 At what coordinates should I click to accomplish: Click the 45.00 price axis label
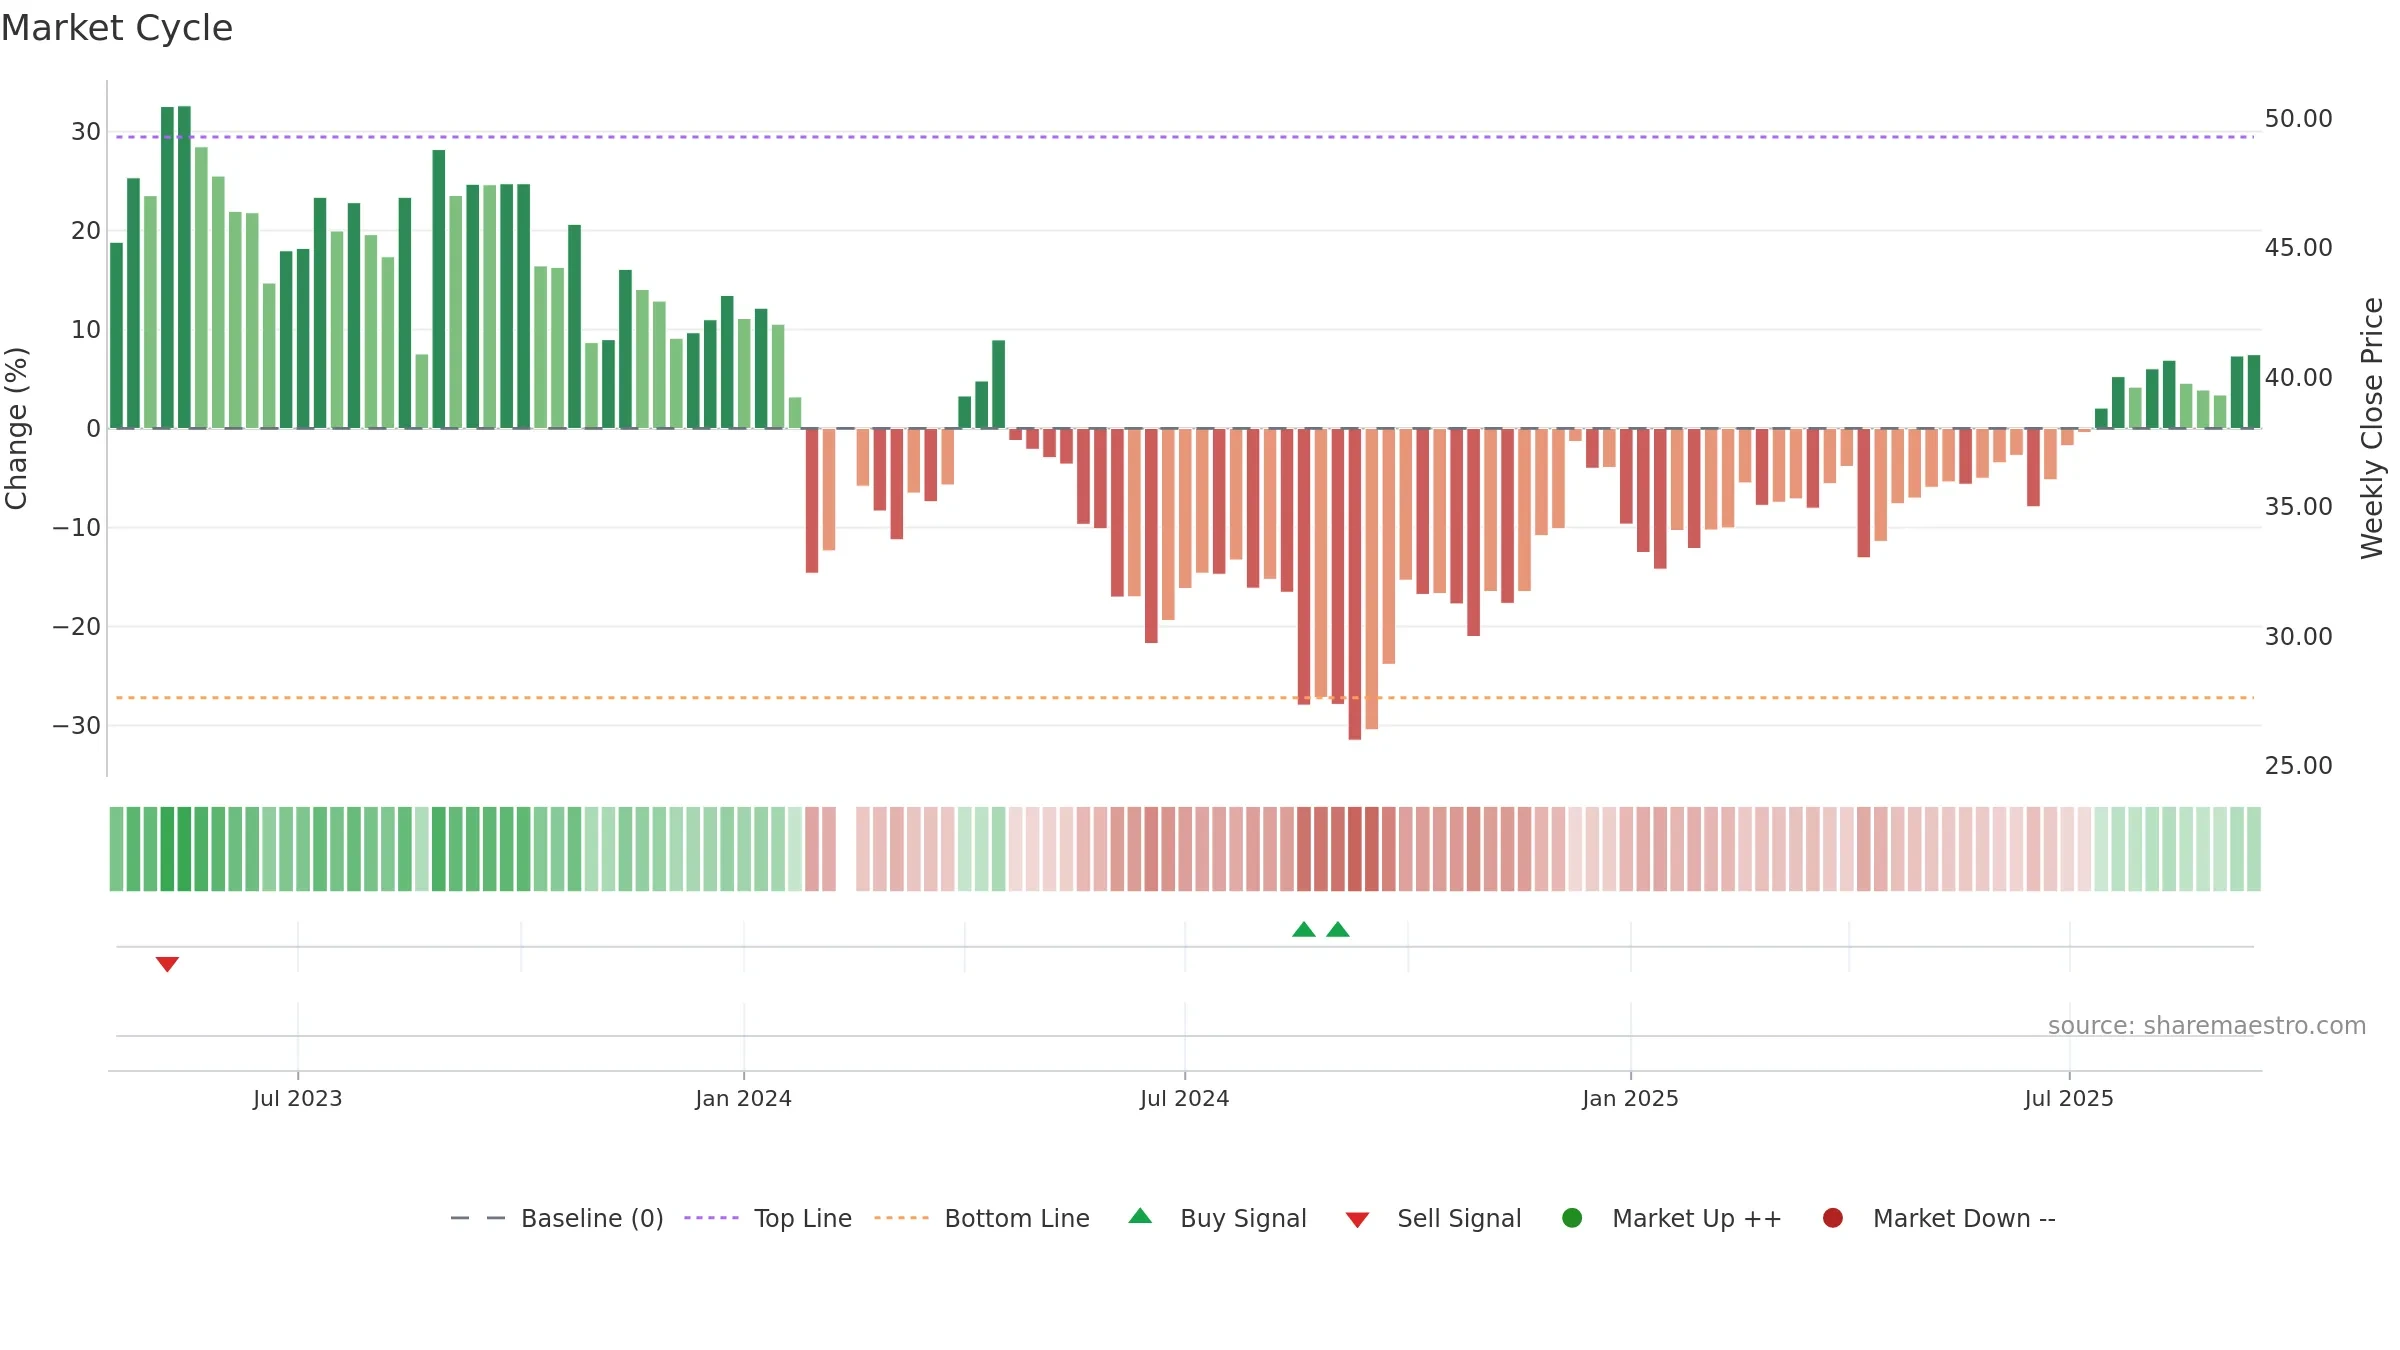point(2298,247)
